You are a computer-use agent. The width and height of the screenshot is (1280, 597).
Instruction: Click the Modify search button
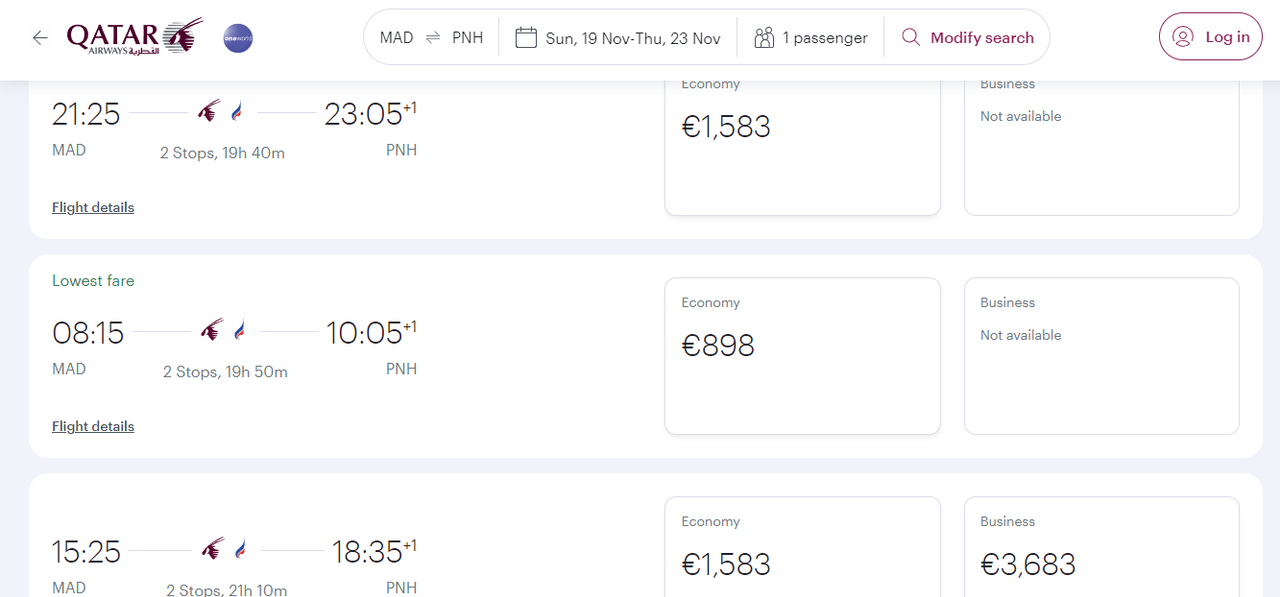click(967, 38)
